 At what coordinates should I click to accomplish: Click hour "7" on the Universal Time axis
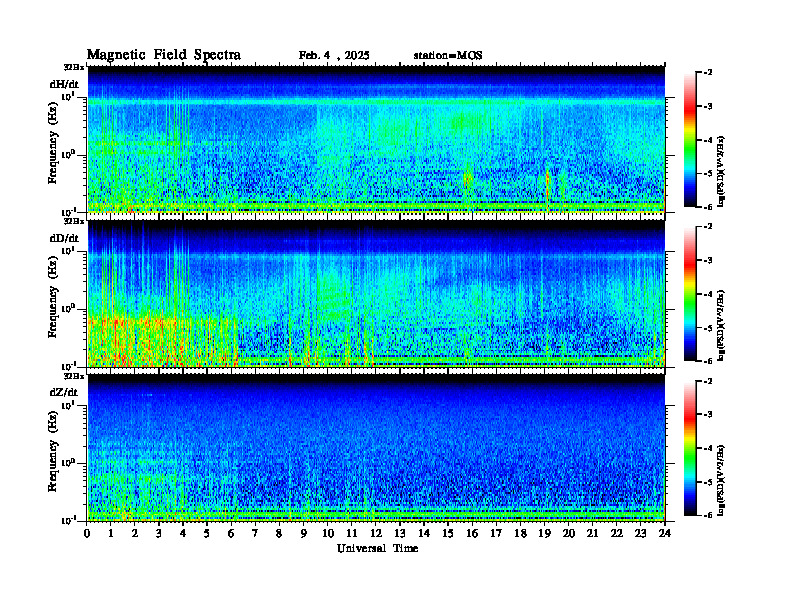(256, 533)
